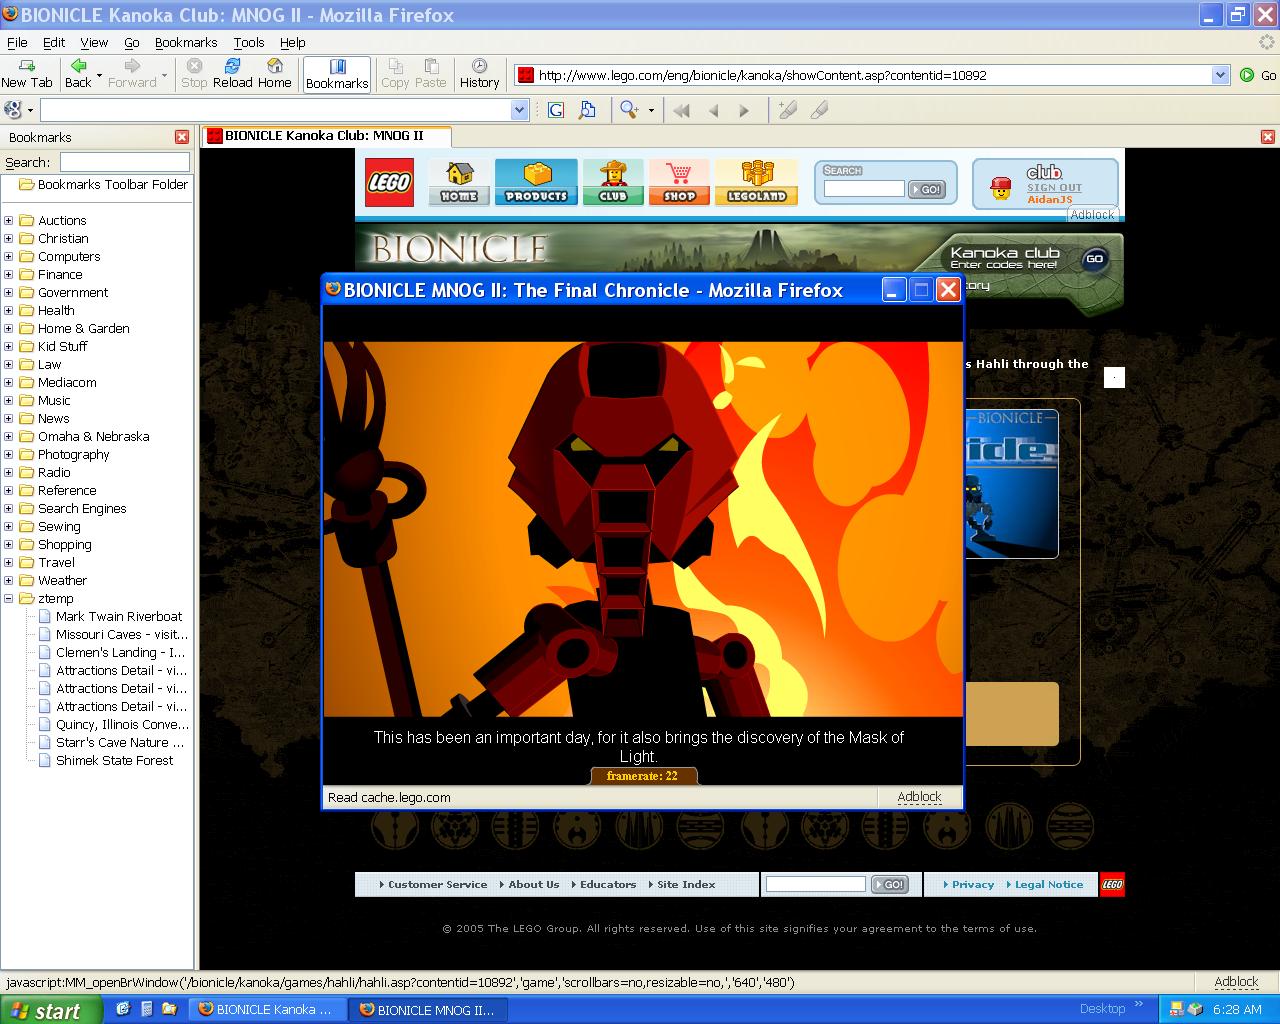
Task: Click the small LEGO logo in footer
Action: click(1112, 884)
